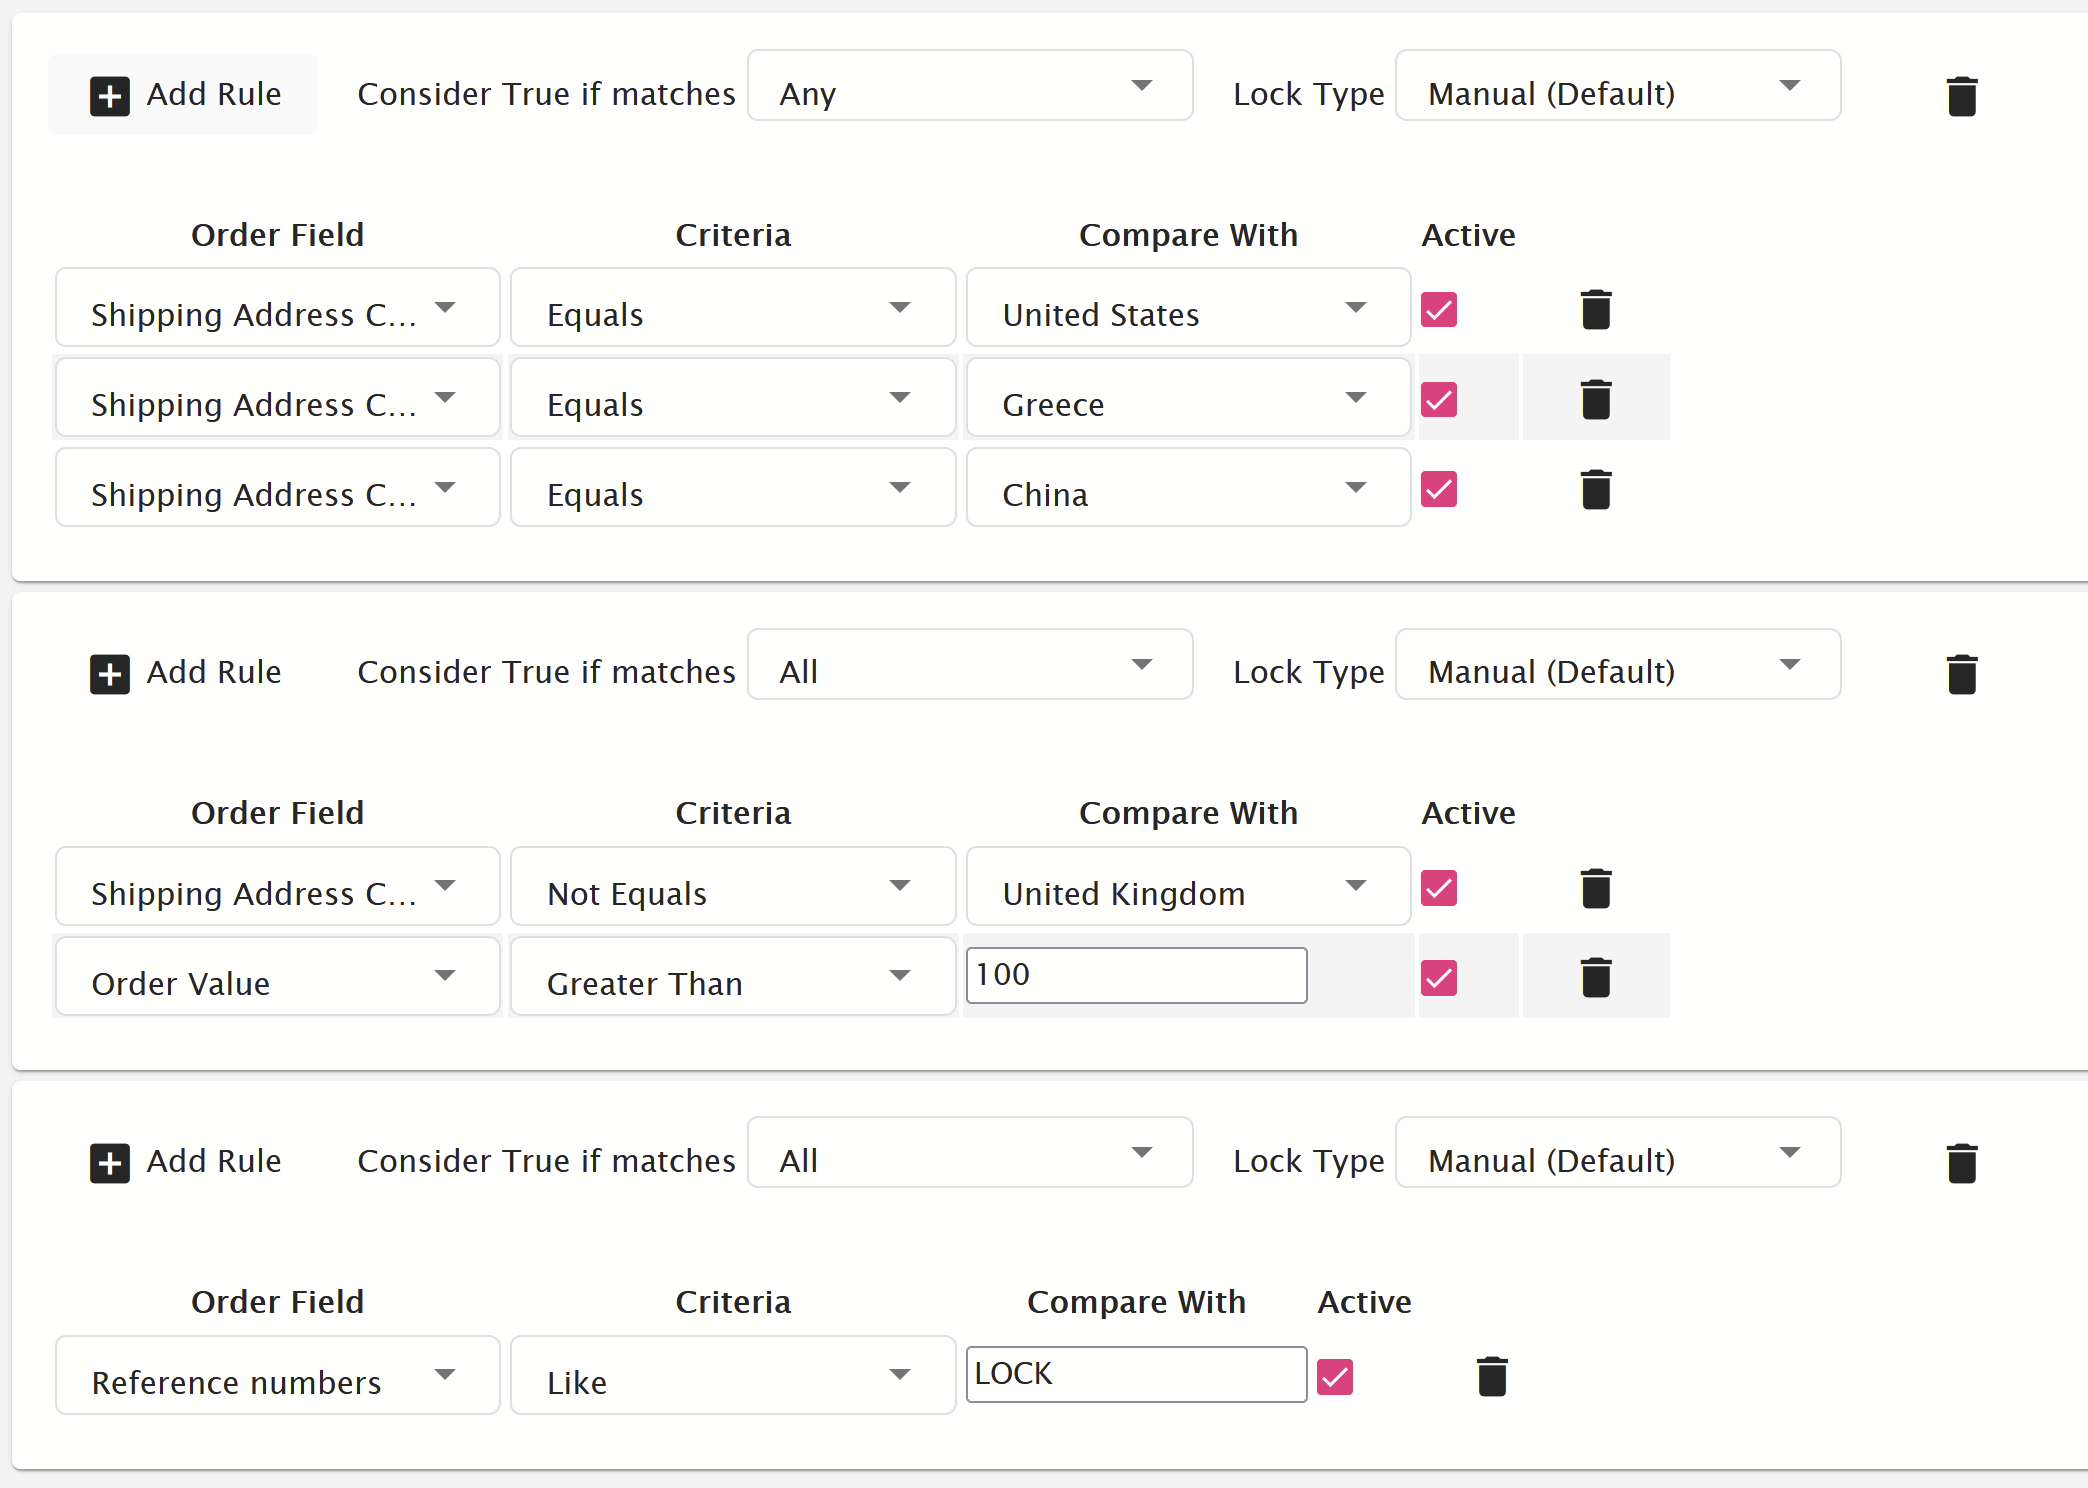Click plus icon in first group's Add Rule

[x=110, y=96]
